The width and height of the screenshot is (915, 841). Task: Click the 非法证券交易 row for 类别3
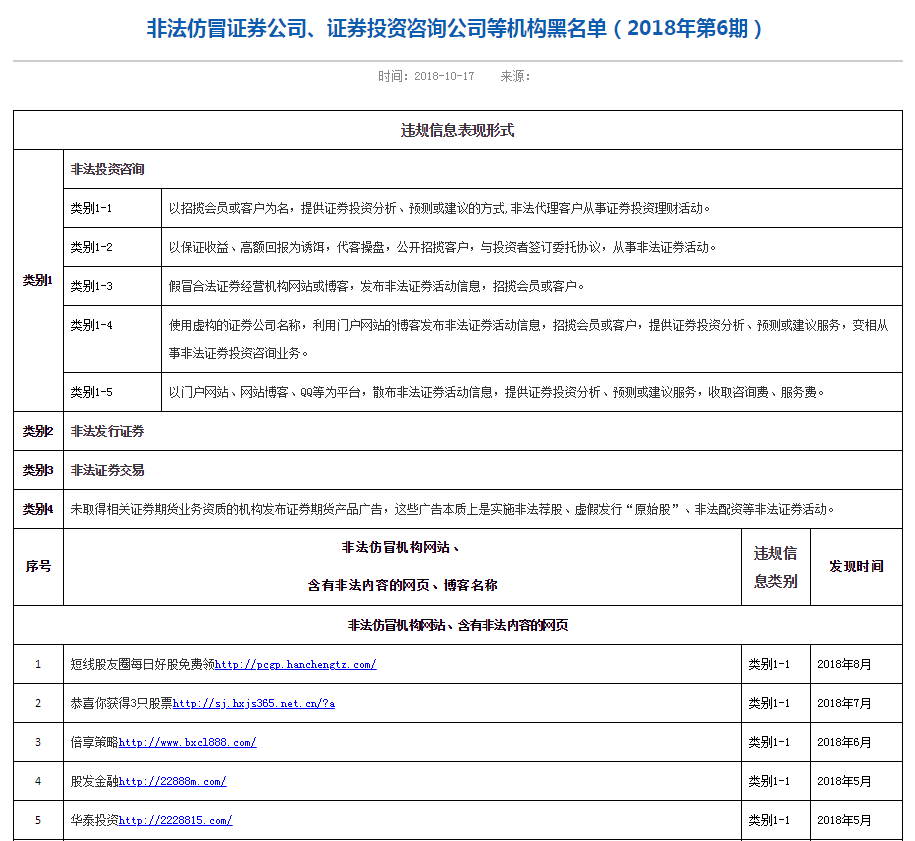107,470
